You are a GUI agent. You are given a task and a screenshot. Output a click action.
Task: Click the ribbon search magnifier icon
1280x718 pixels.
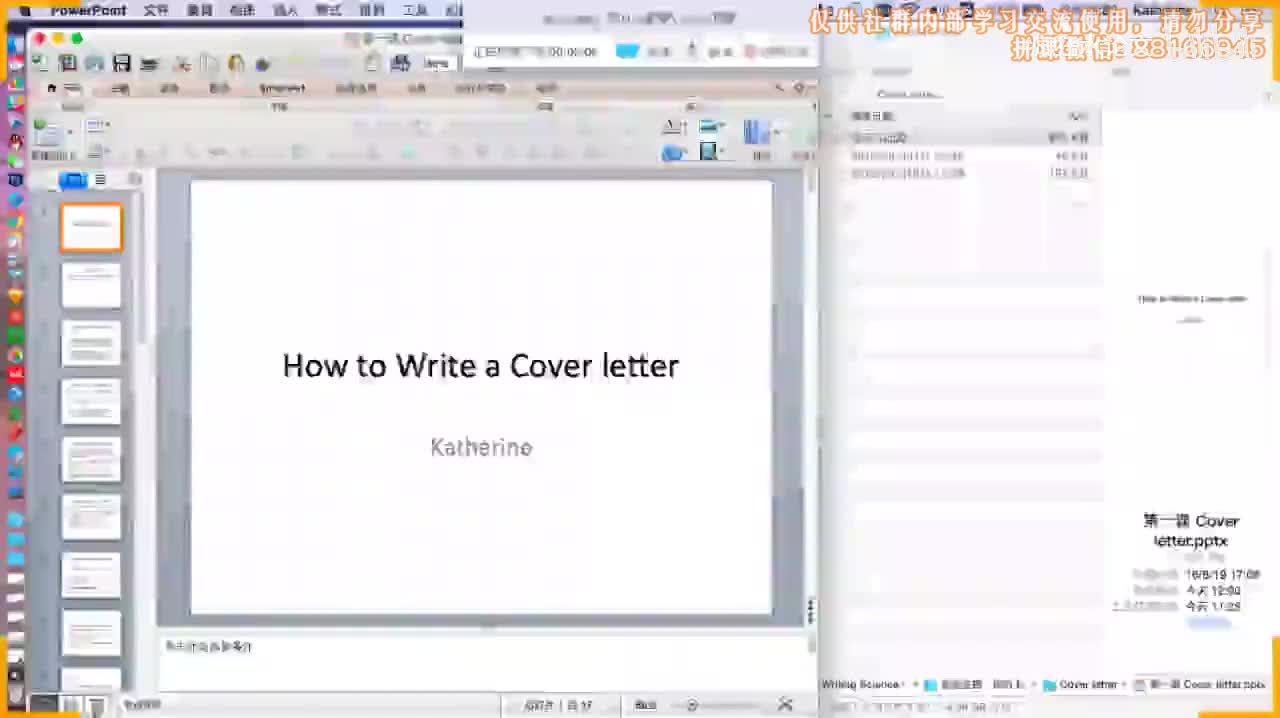coord(782,88)
